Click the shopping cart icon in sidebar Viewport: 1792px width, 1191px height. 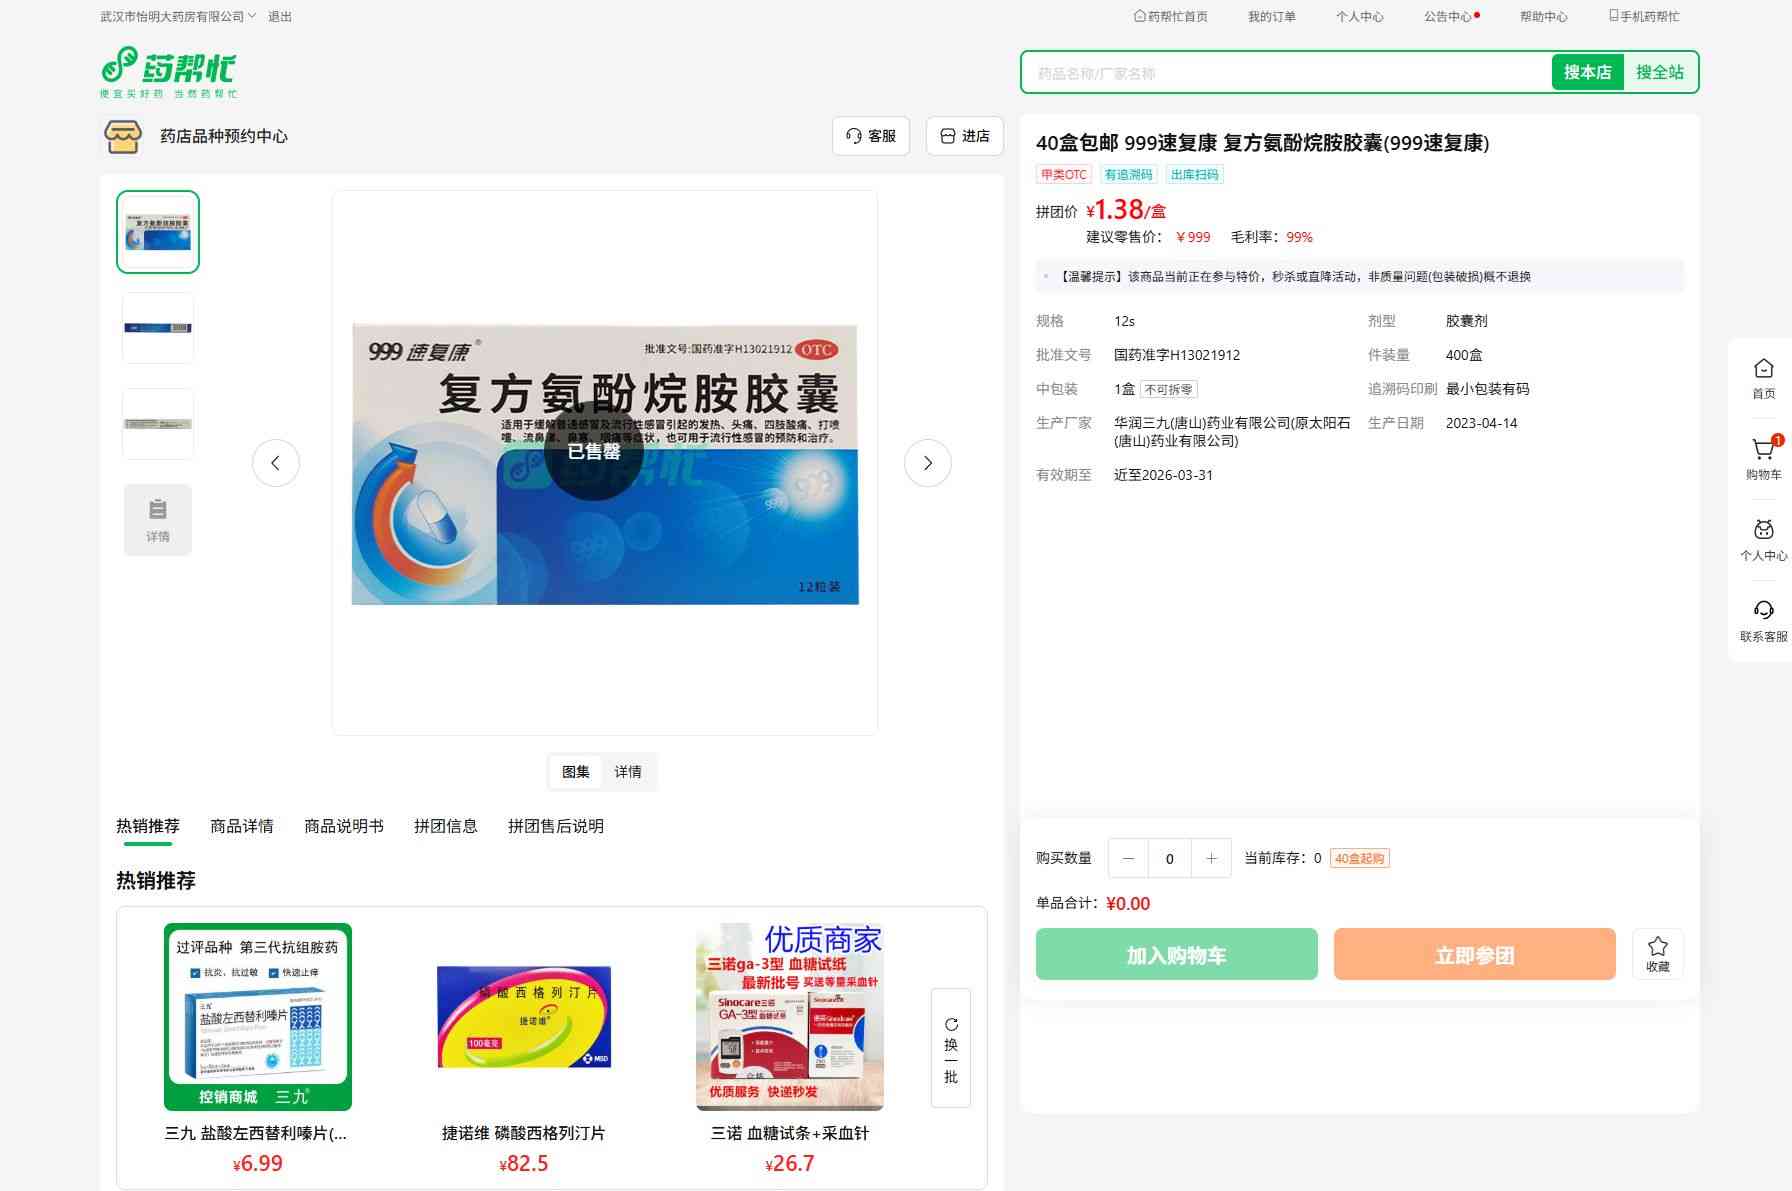(1763, 451)
